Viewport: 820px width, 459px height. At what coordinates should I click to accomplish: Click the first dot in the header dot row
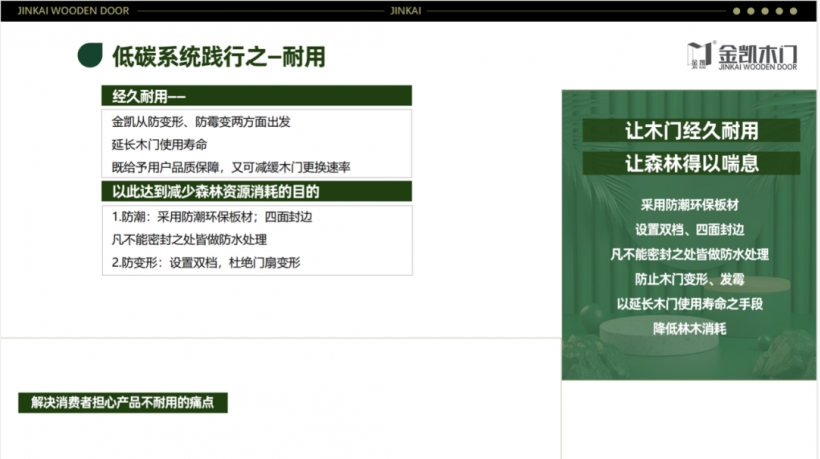pos(737,11)
